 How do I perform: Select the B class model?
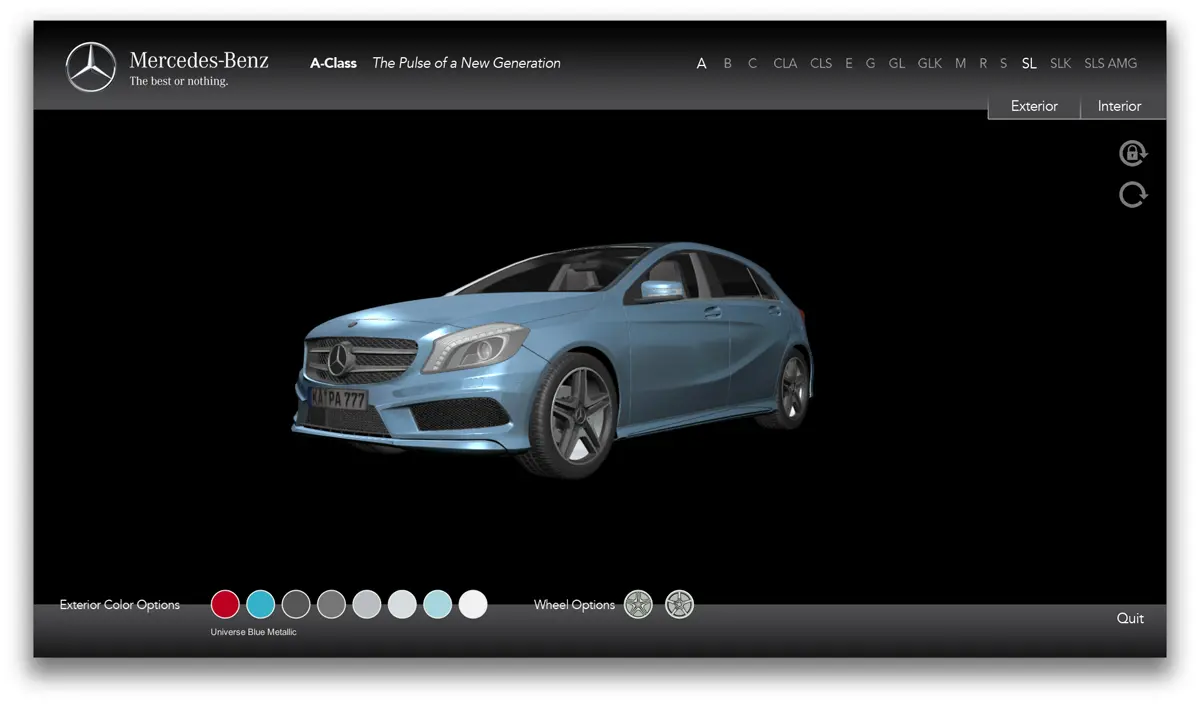[x=727, y=63]
